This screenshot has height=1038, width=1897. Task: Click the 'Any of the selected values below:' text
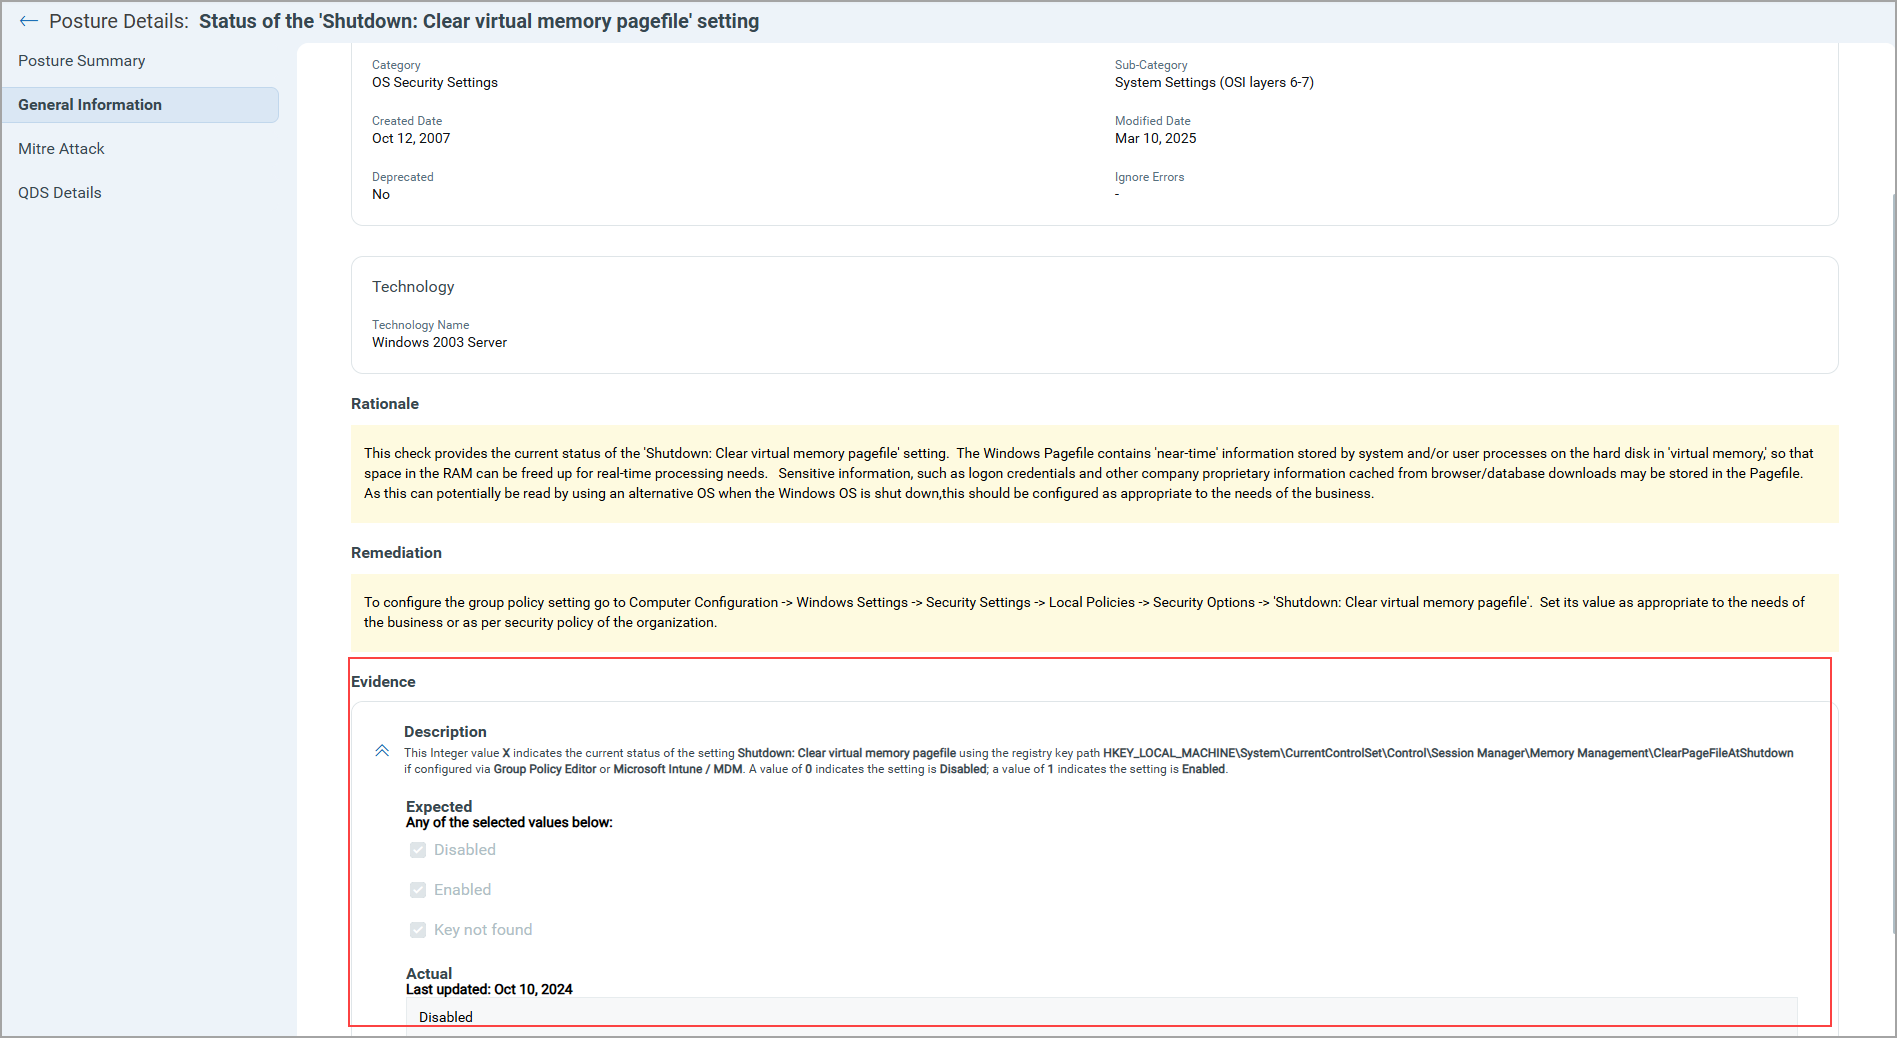[509, 822]
